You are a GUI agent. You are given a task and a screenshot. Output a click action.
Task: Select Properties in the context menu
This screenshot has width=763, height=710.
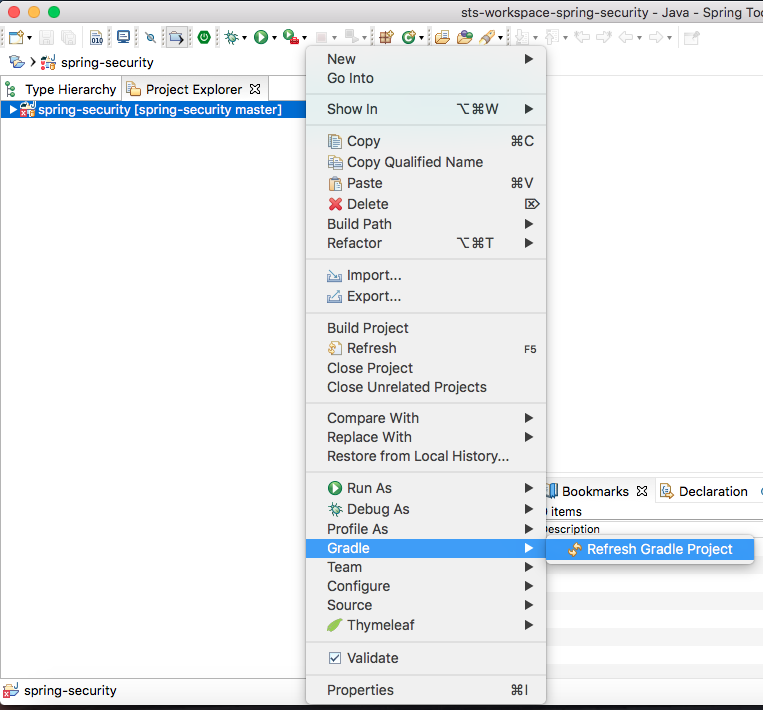click(x=360, y=690)
